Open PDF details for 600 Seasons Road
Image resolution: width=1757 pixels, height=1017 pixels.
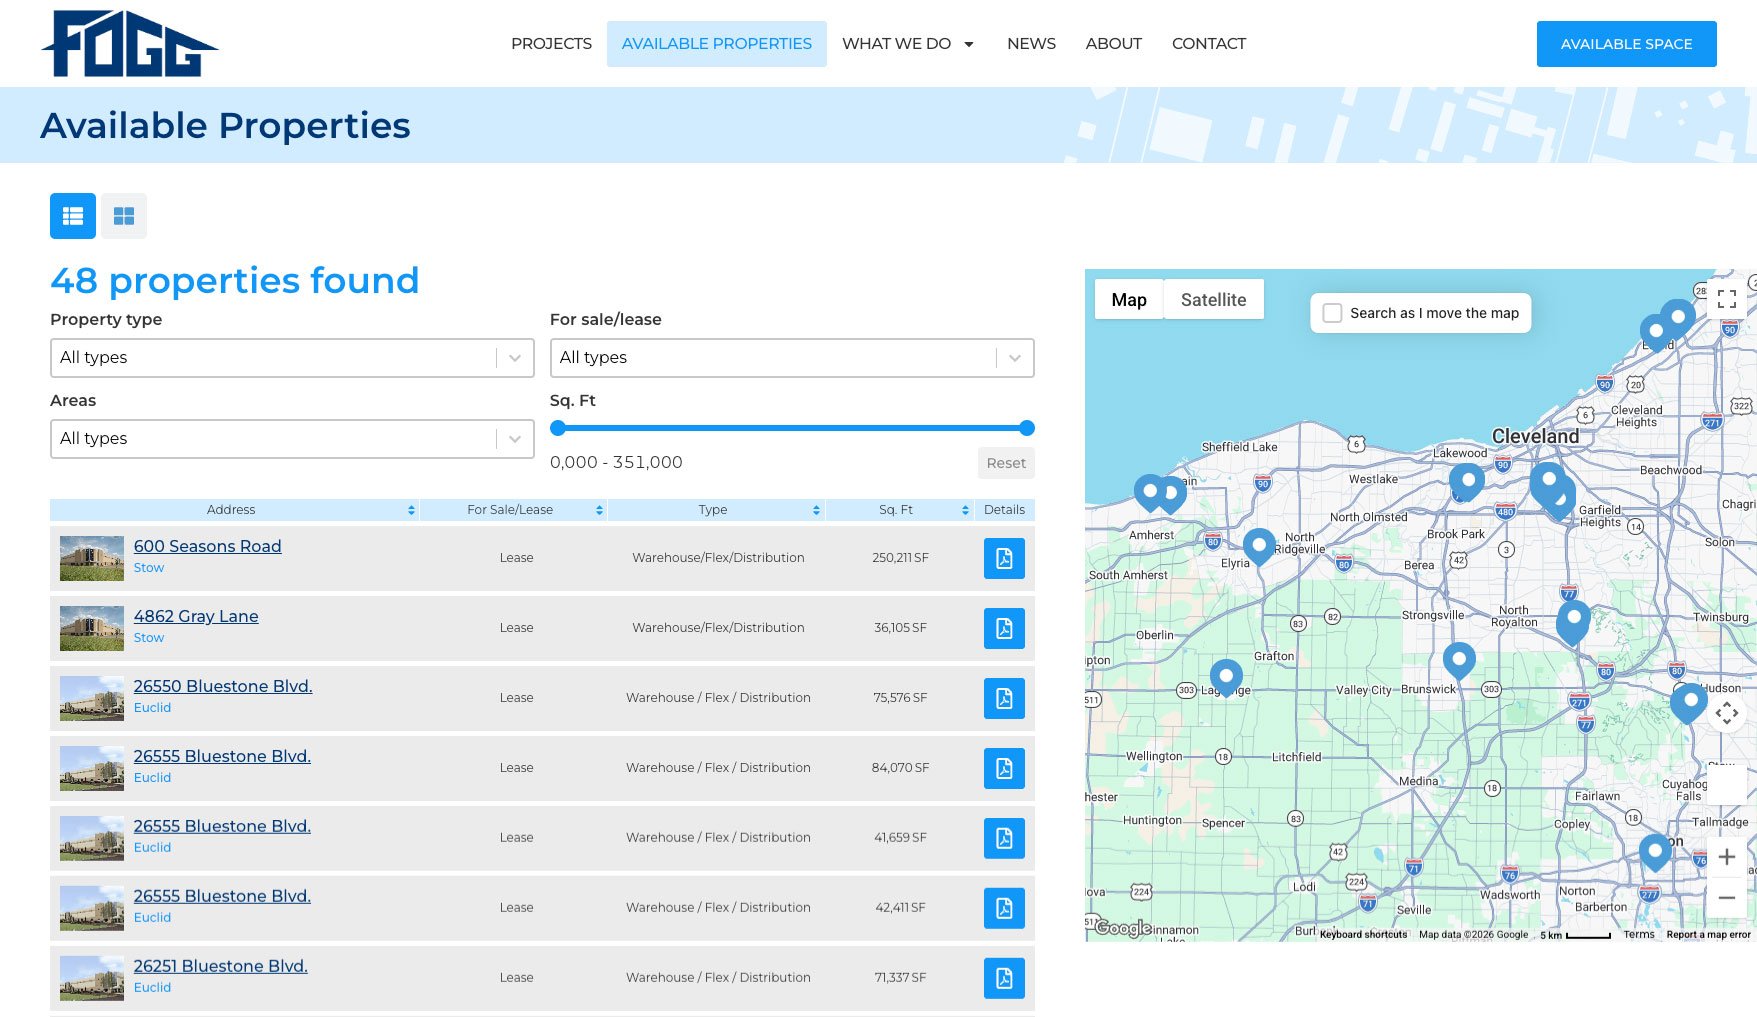tap(1004, 558)
